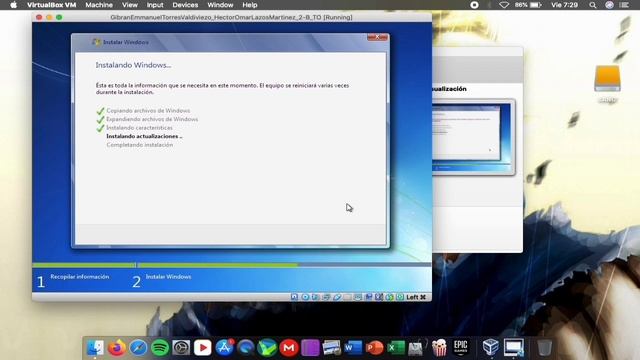The width and height of the screenshot is (640, 360).
Task: Open the orange external drive on desktop
Action: [607, 78]
